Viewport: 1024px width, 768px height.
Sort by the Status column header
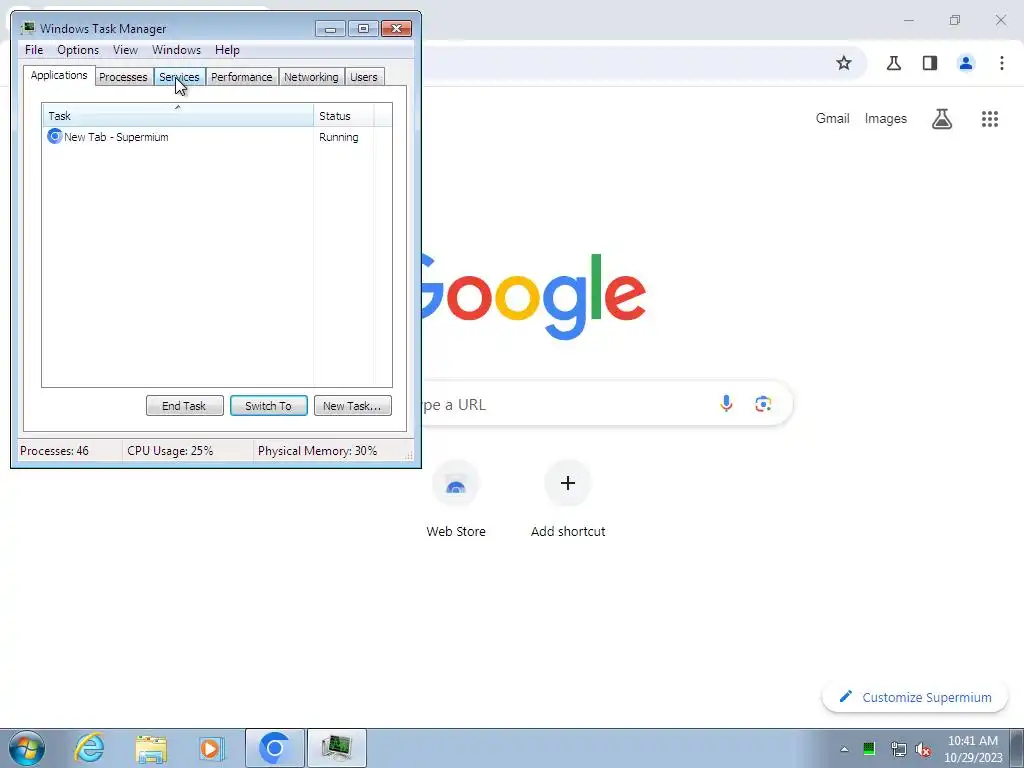tap(344, 116)
